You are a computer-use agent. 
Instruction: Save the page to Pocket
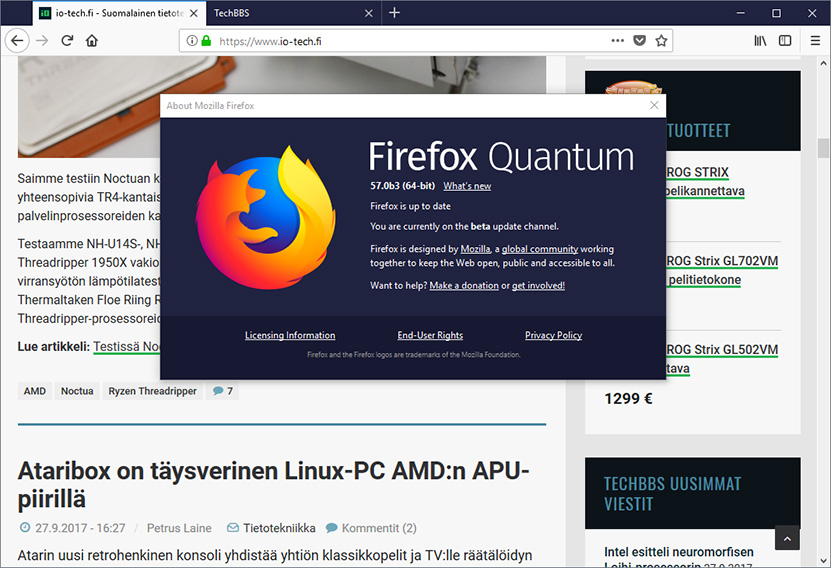coord(640,41)
